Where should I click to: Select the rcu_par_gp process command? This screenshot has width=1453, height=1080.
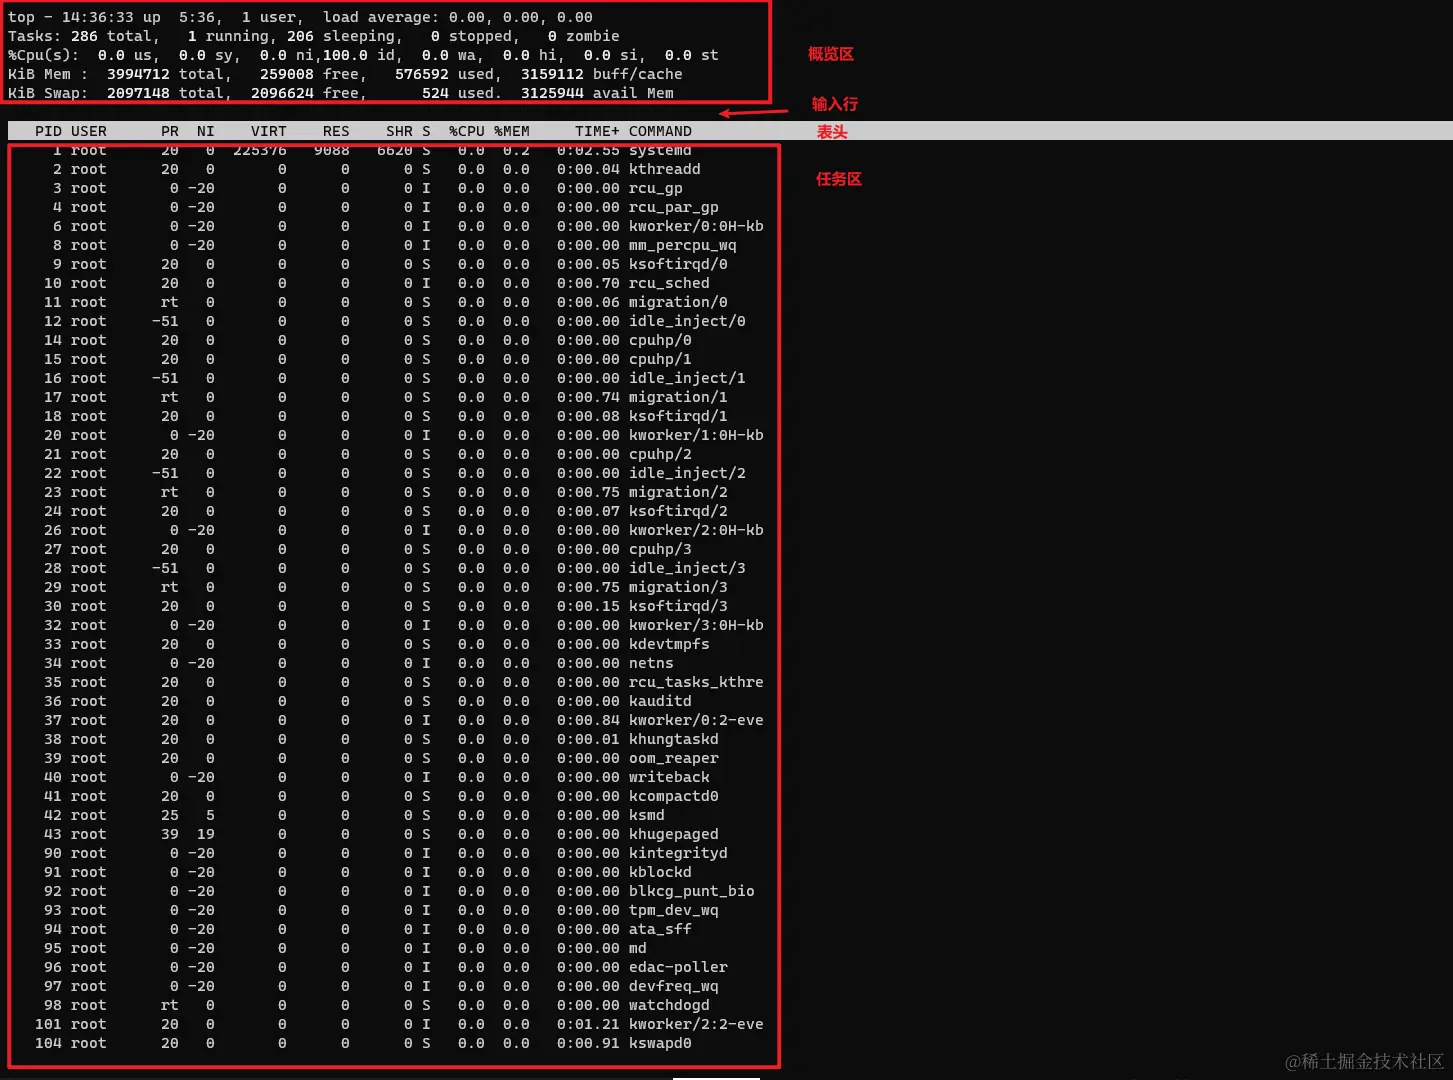click(674, 207)
